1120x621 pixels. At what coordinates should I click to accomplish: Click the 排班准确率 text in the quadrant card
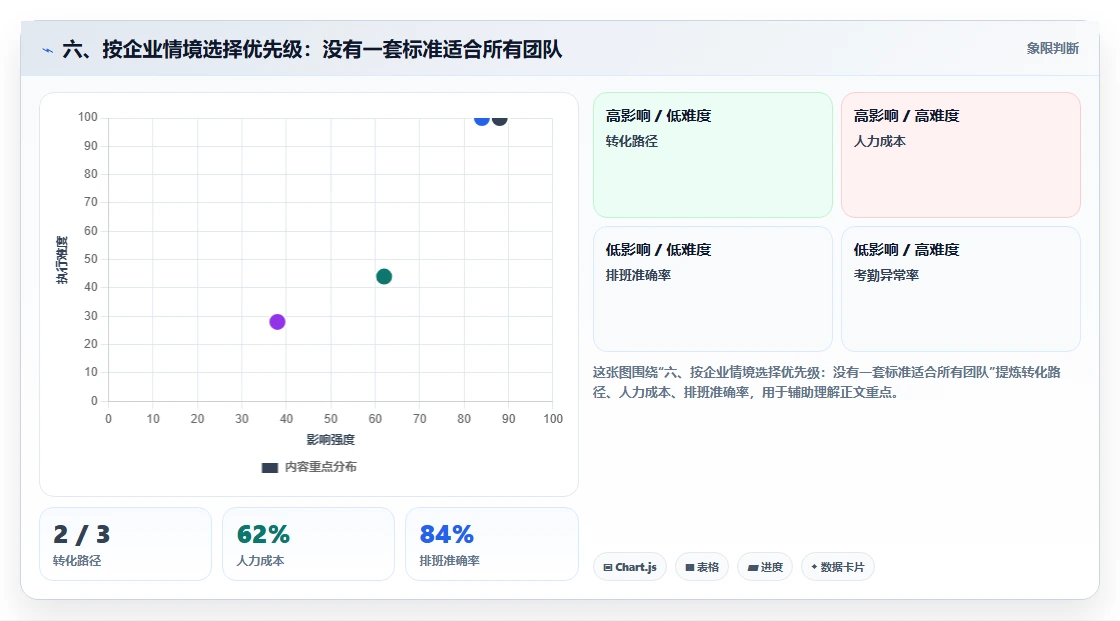pyautogui.click(x=638, y=275)
